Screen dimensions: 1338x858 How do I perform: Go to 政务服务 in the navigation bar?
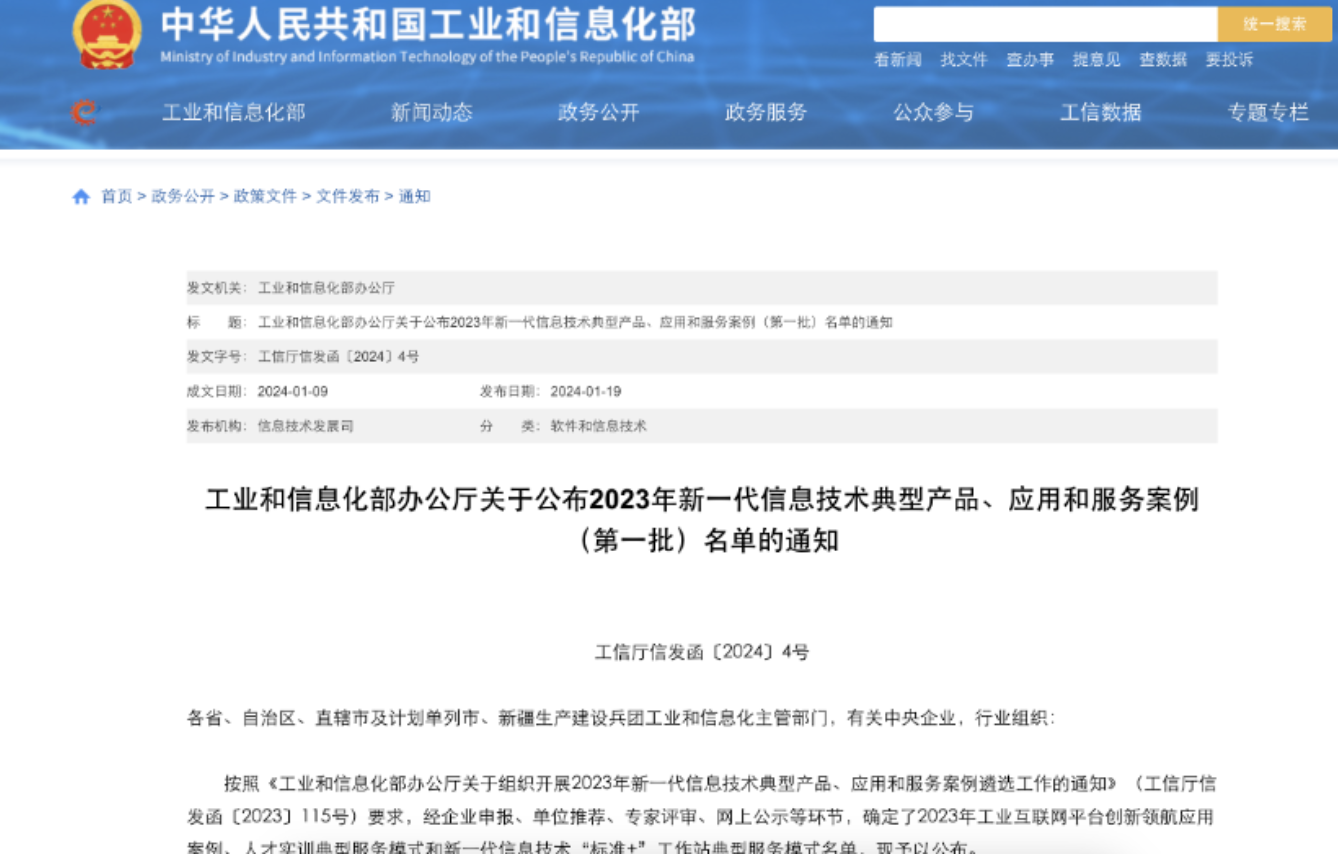(x=765, y=112)
